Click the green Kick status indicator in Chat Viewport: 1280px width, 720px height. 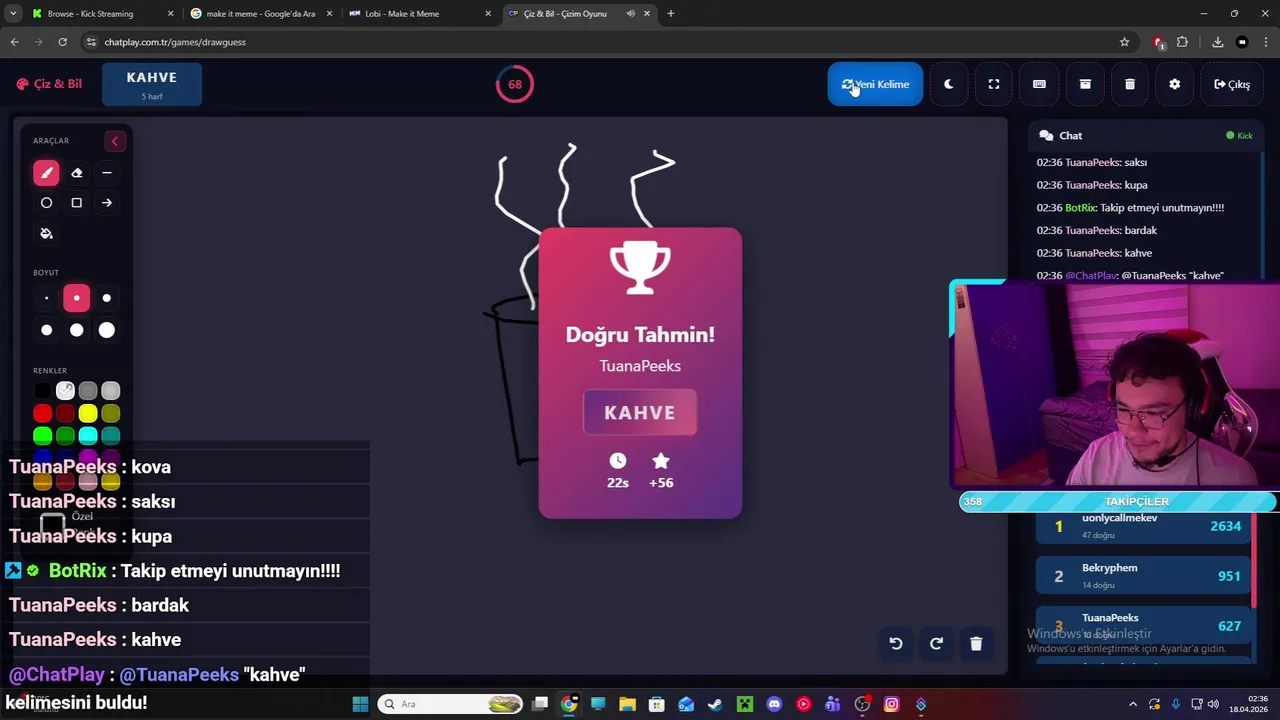(x=1239, y=136)
